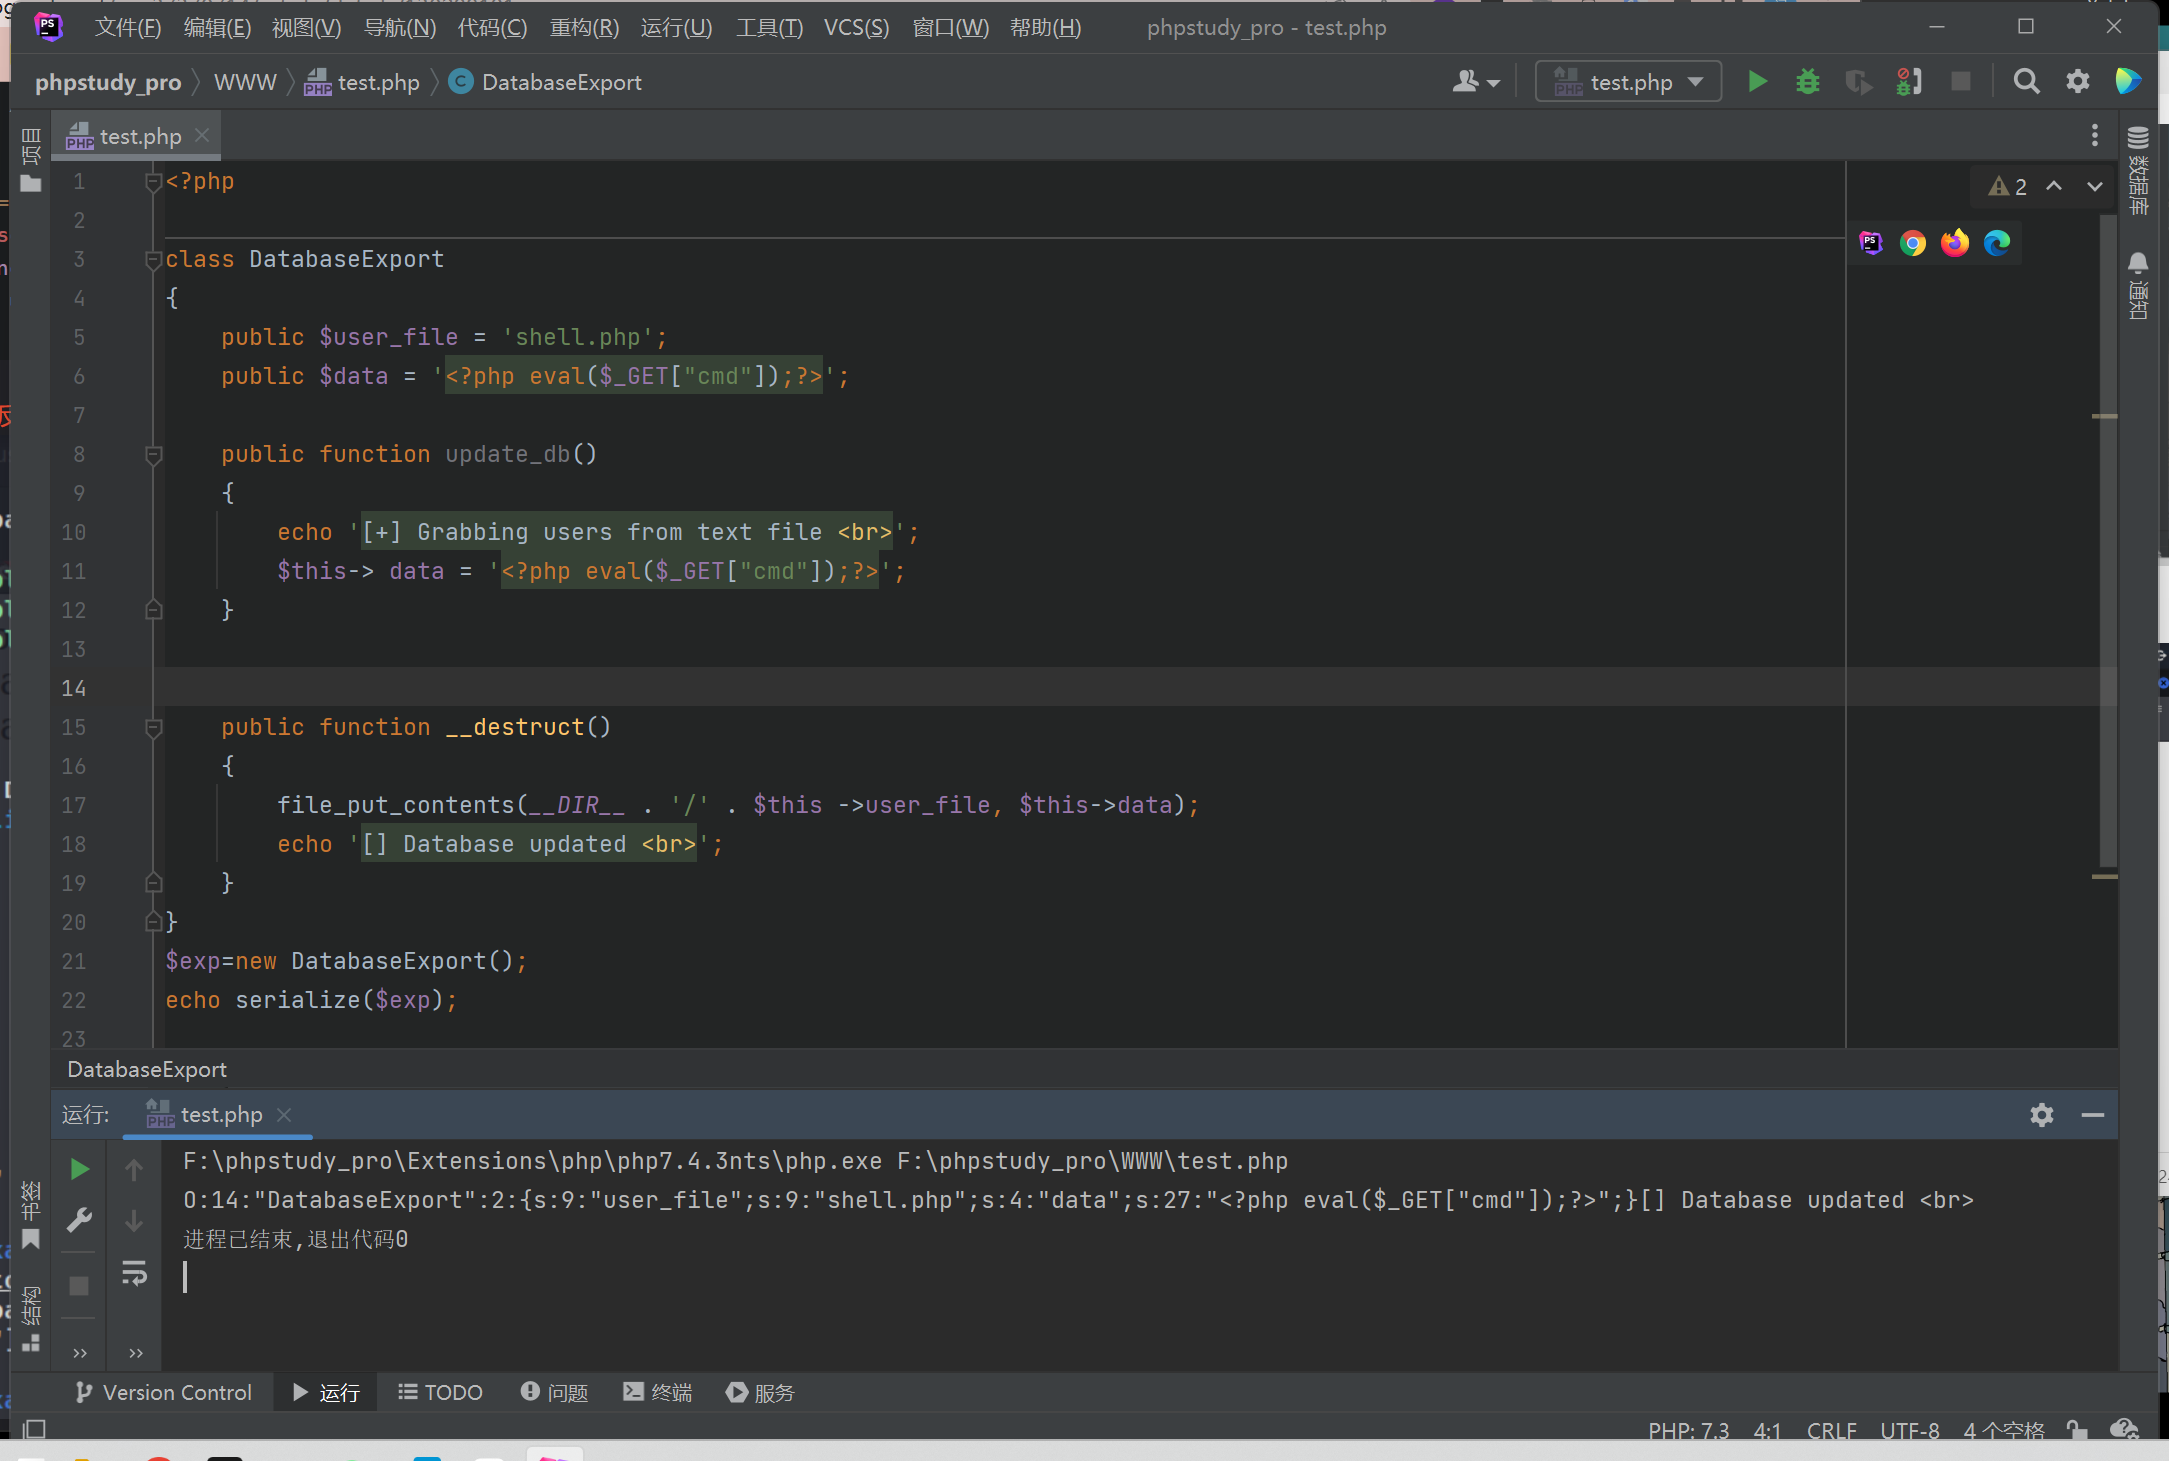2169x1461 pixels.
Task: Open the project folder tool window icon
Action: tap(31, 161)
